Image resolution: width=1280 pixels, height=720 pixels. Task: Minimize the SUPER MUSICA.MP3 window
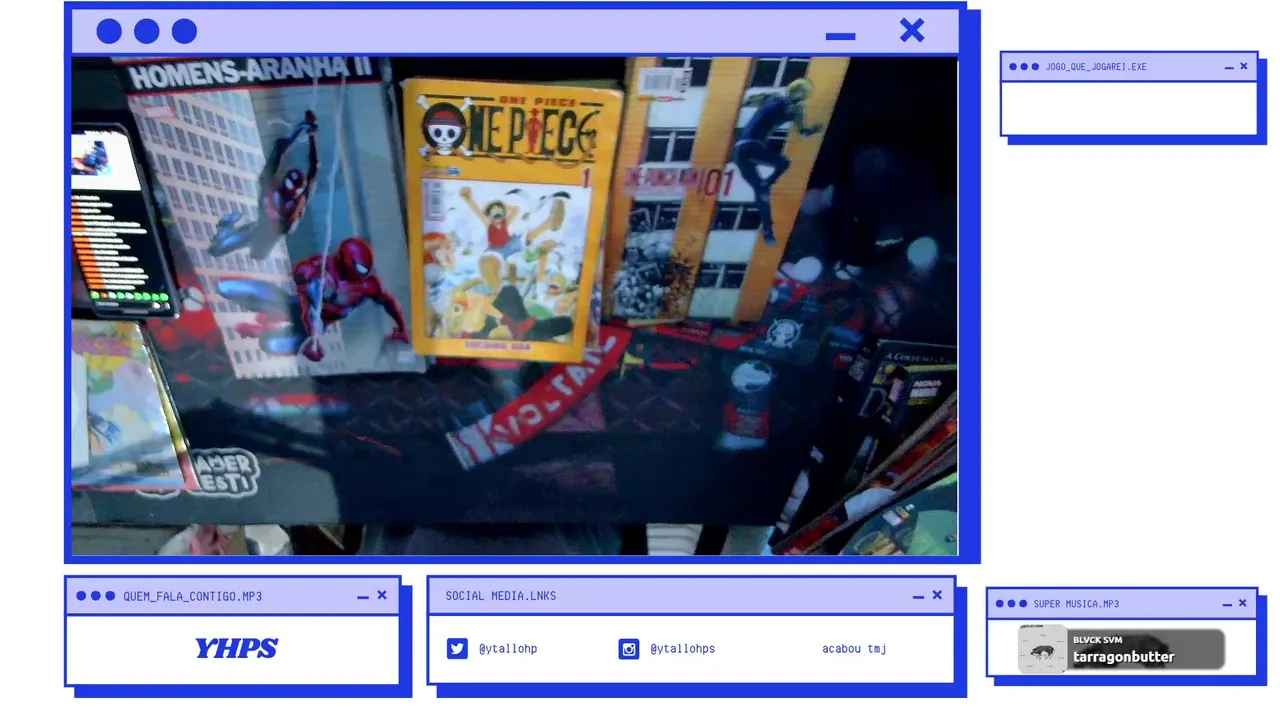pos(1228,605)
